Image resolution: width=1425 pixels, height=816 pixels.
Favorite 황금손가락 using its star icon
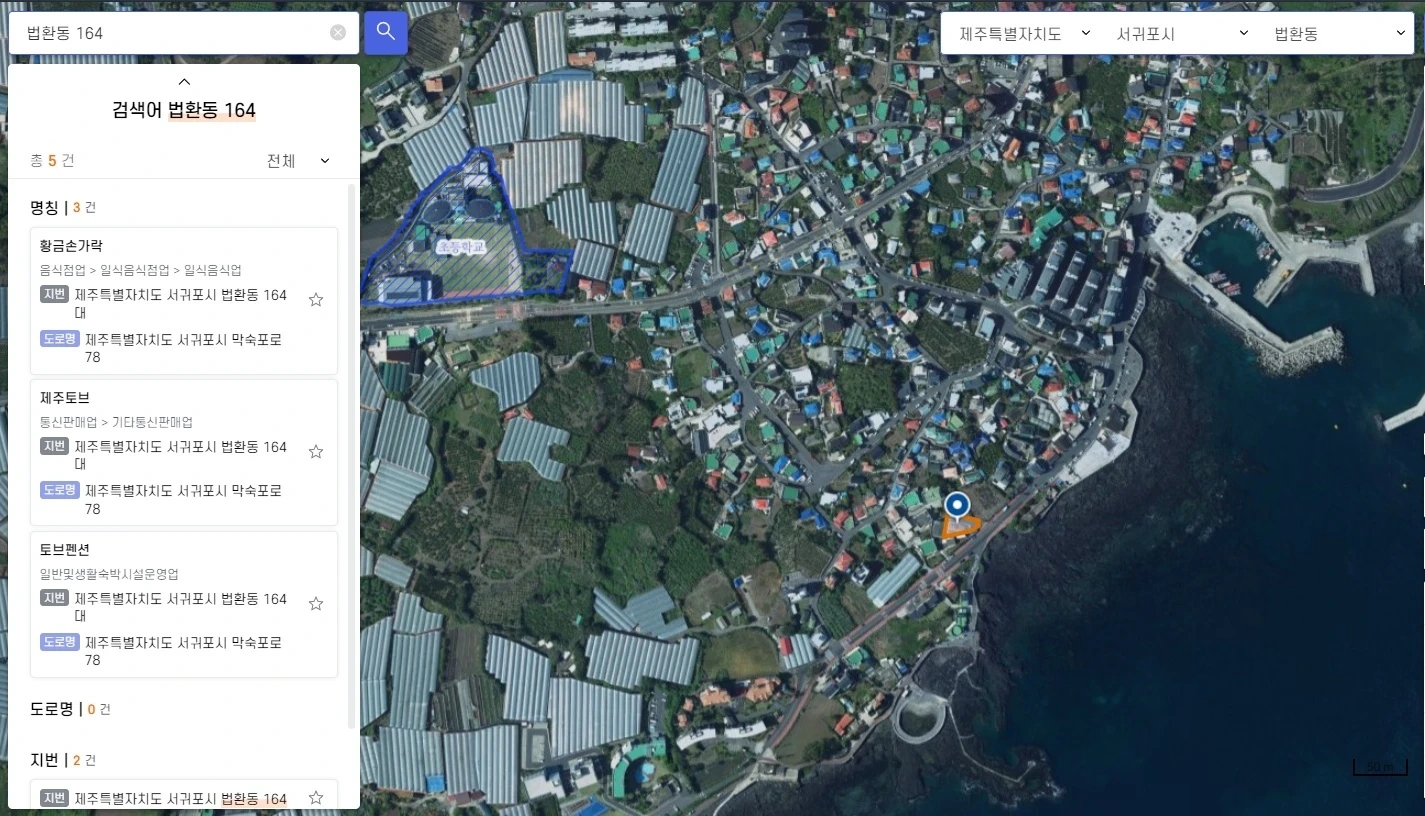click(x=316, y=300)
